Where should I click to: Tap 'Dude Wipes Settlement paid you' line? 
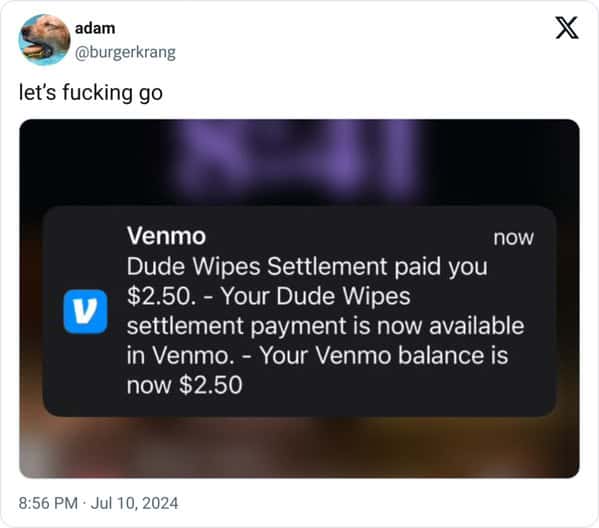307,266
